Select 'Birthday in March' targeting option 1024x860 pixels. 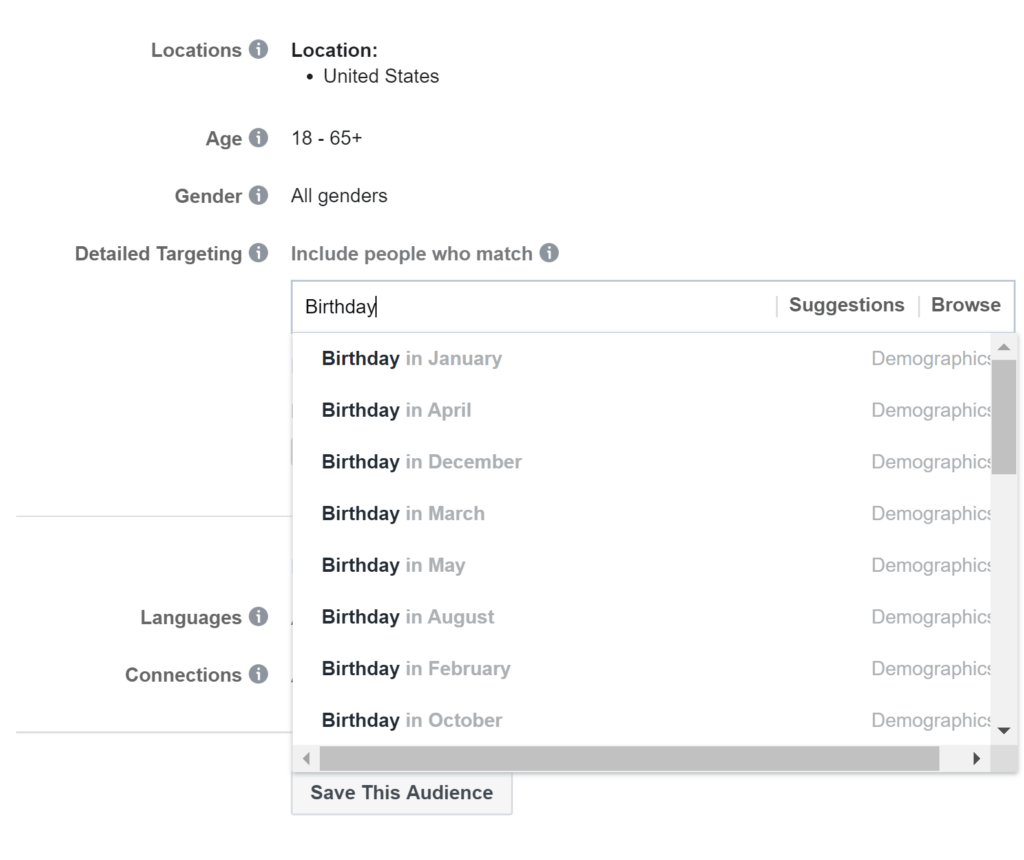click(x=403, y=514)
